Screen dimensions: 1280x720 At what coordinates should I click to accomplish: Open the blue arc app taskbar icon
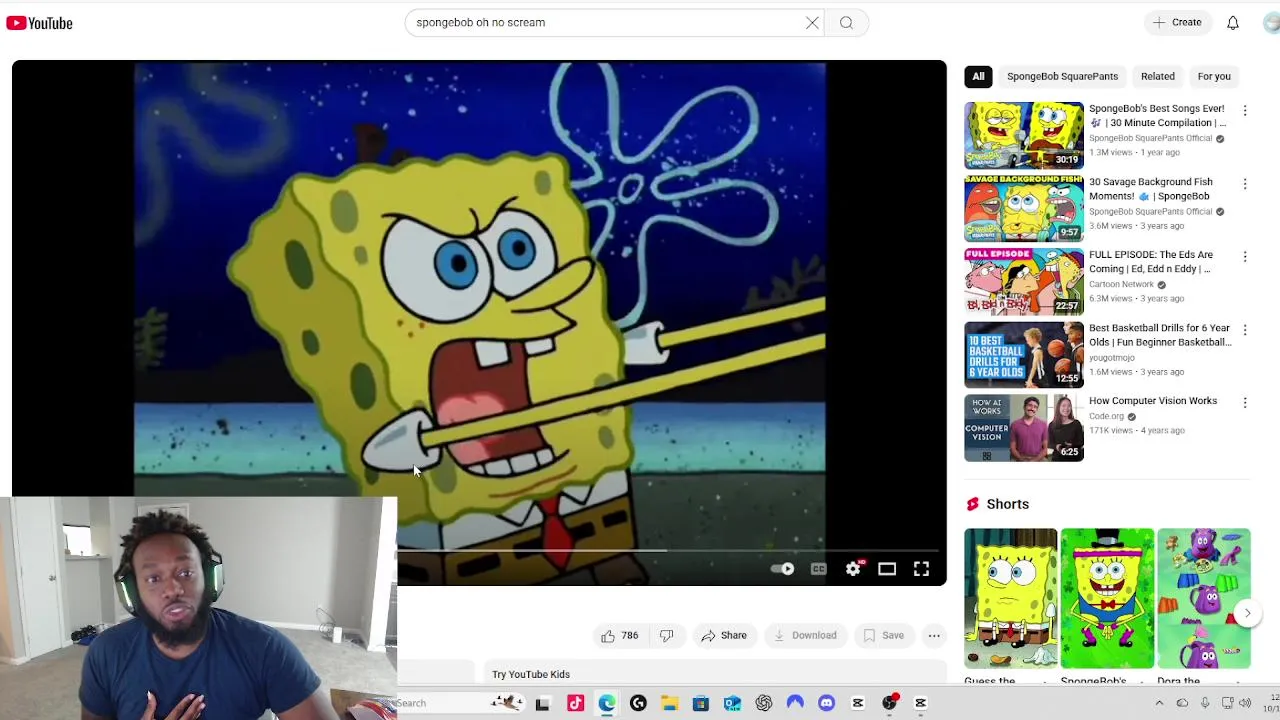(795, 704)
